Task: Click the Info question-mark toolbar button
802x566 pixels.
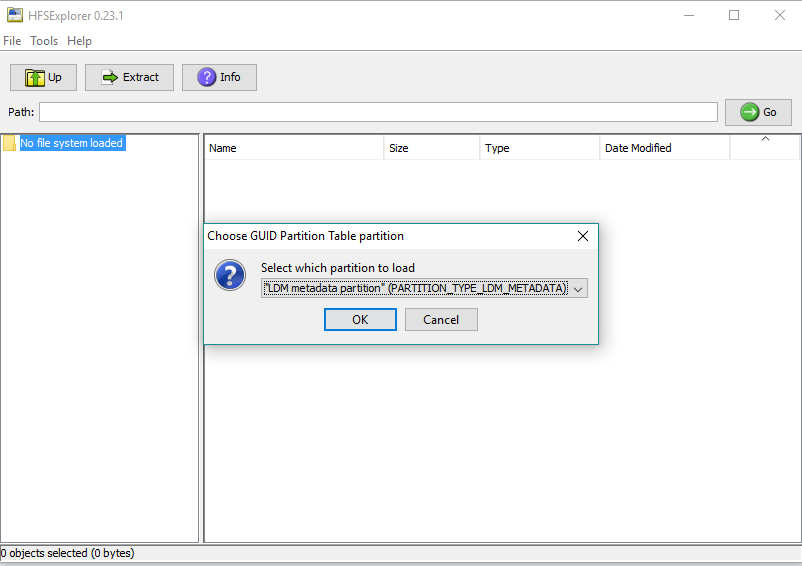Action: coord(219,78)
